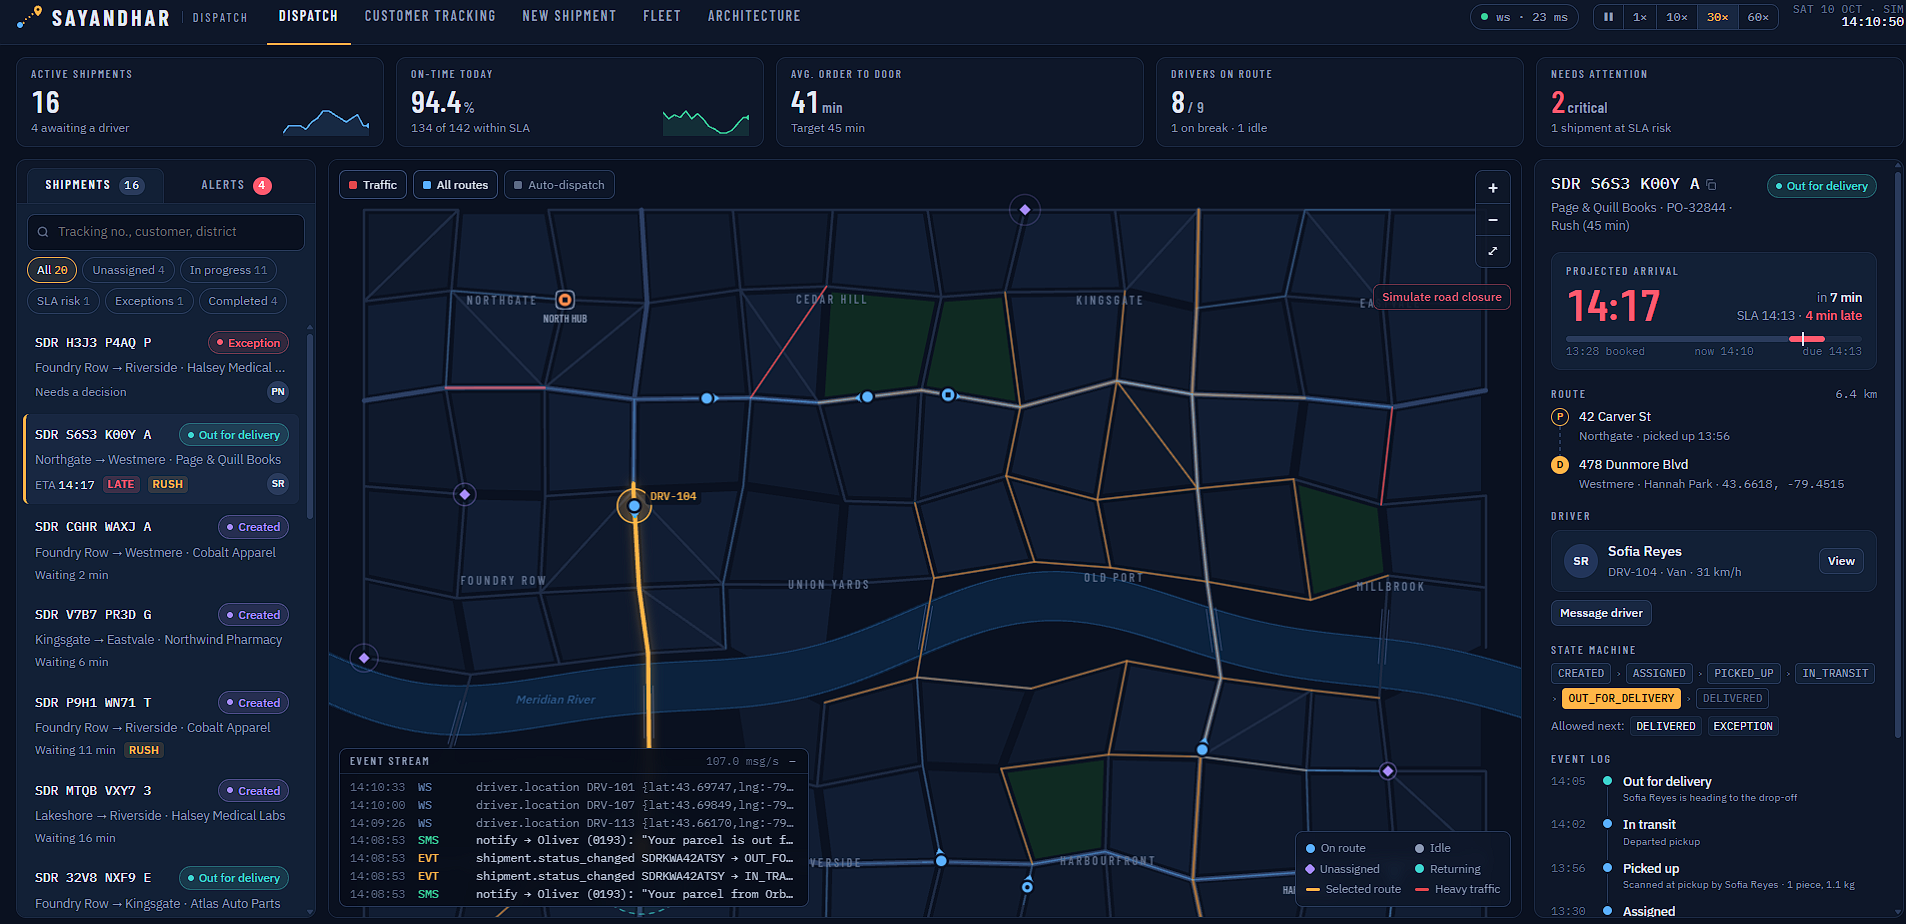Image resolution: width=1906 pixels, height=924 pixels.
Task: Show only SLA risk shipments
Action: pos(63,301)
